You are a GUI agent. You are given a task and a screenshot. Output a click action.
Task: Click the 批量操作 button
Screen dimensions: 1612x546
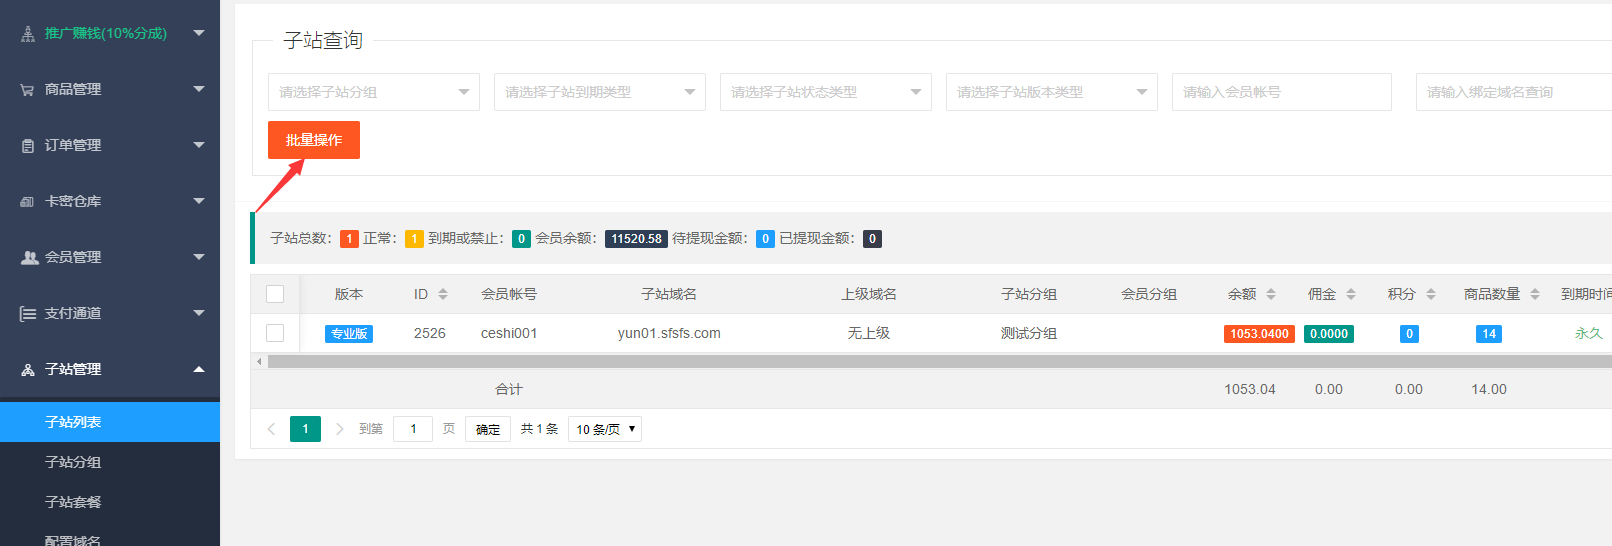point(314,140)
